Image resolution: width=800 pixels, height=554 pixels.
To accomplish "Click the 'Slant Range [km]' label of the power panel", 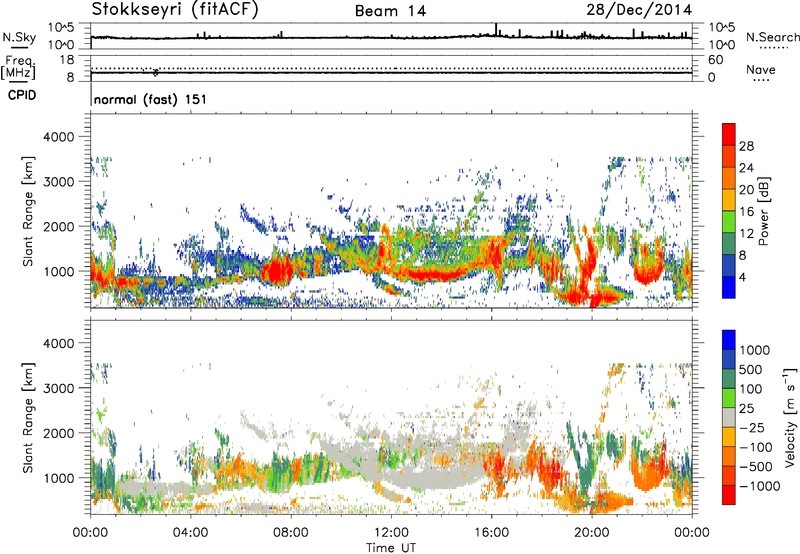I will pyautogui.click(x=28, y=211).
